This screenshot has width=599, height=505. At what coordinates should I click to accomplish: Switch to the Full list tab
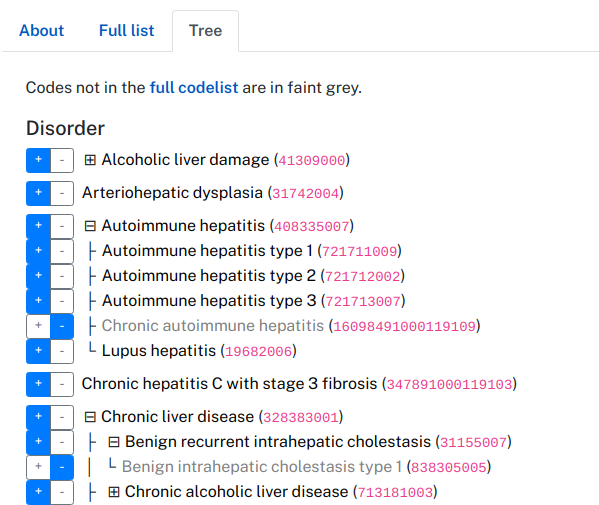pos(126,31)
